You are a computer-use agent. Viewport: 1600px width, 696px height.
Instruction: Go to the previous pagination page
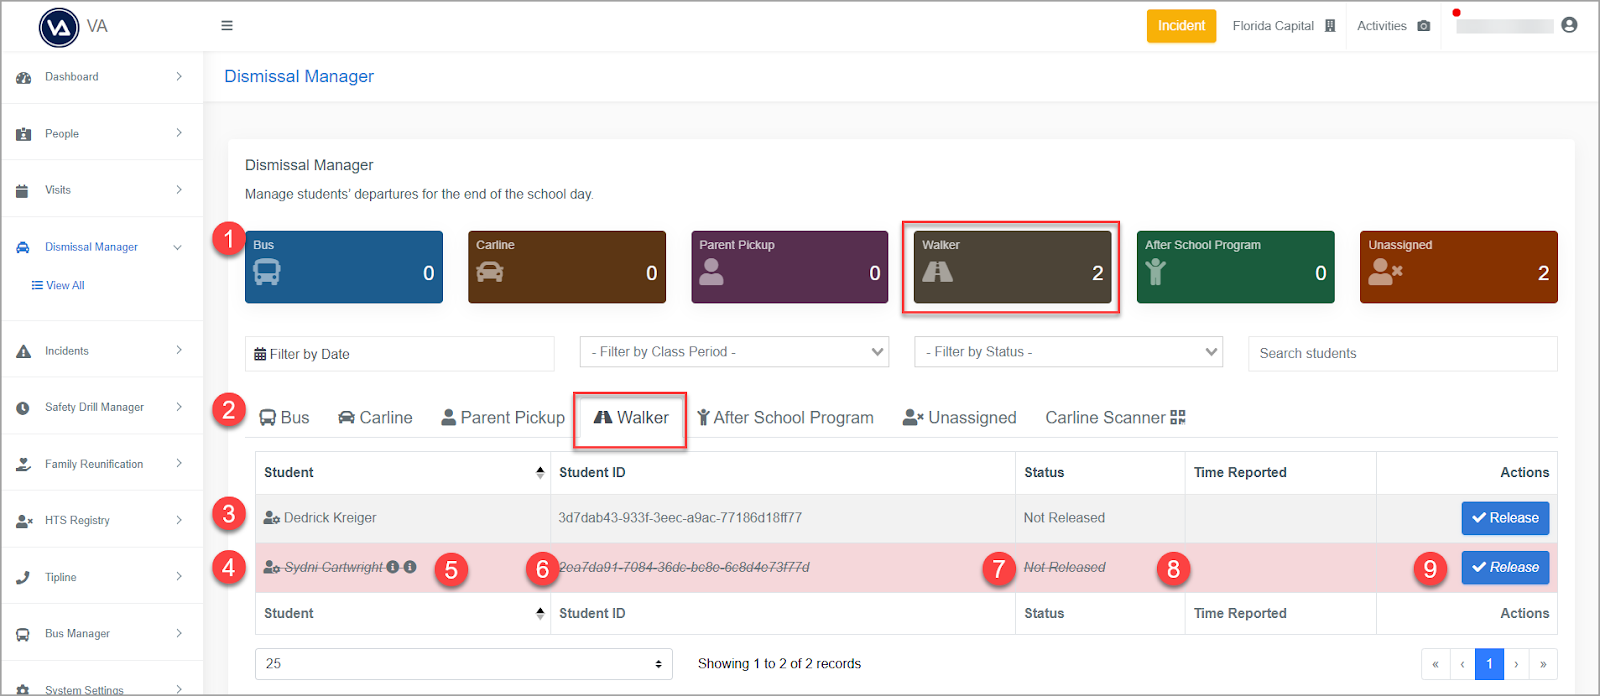click(1462, 664)
